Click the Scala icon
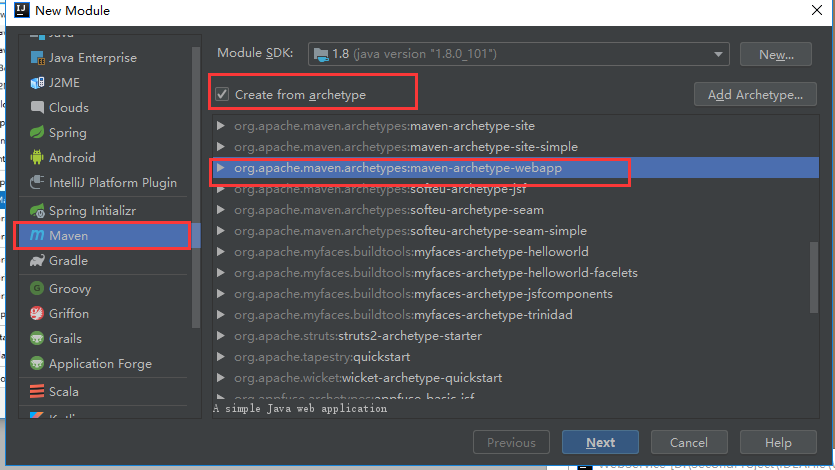835x470 pixels. coord(37,392)
